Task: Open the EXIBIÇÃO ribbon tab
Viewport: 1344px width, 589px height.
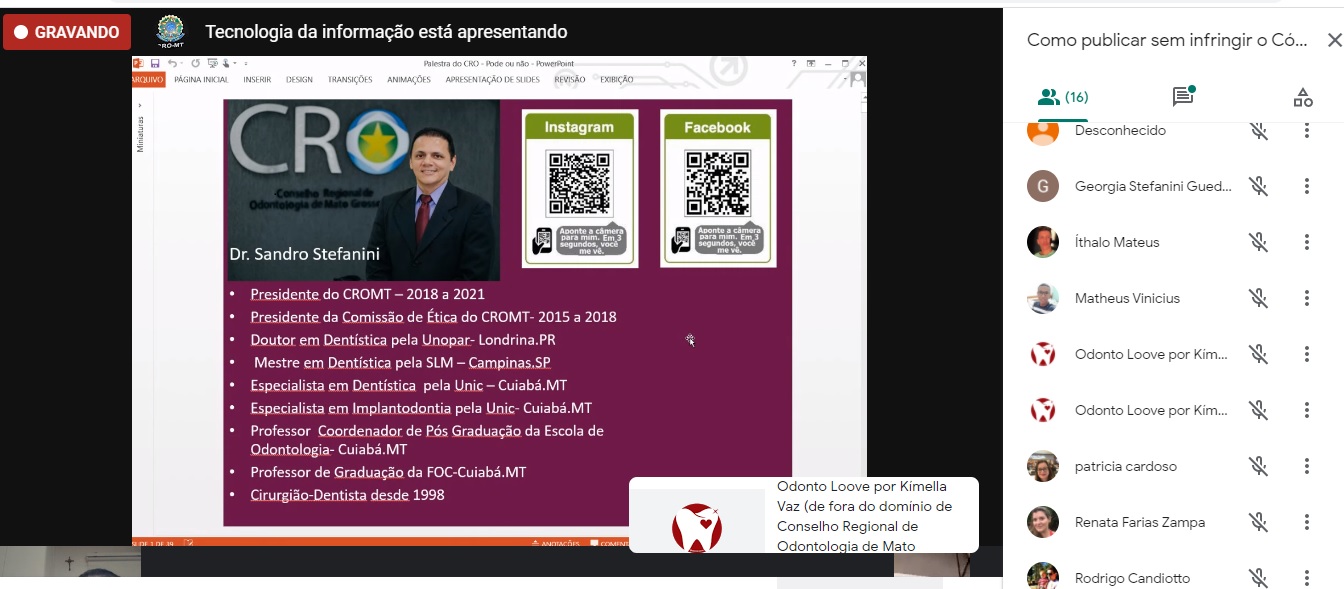Action: [617, 80]
